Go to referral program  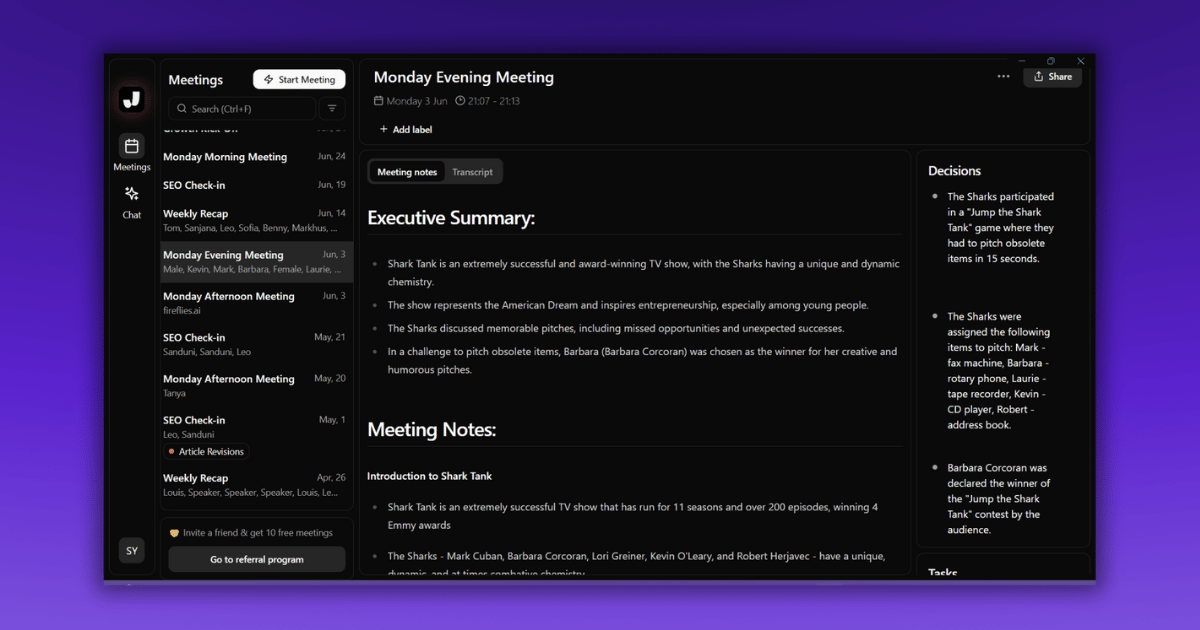pos(257,560)
